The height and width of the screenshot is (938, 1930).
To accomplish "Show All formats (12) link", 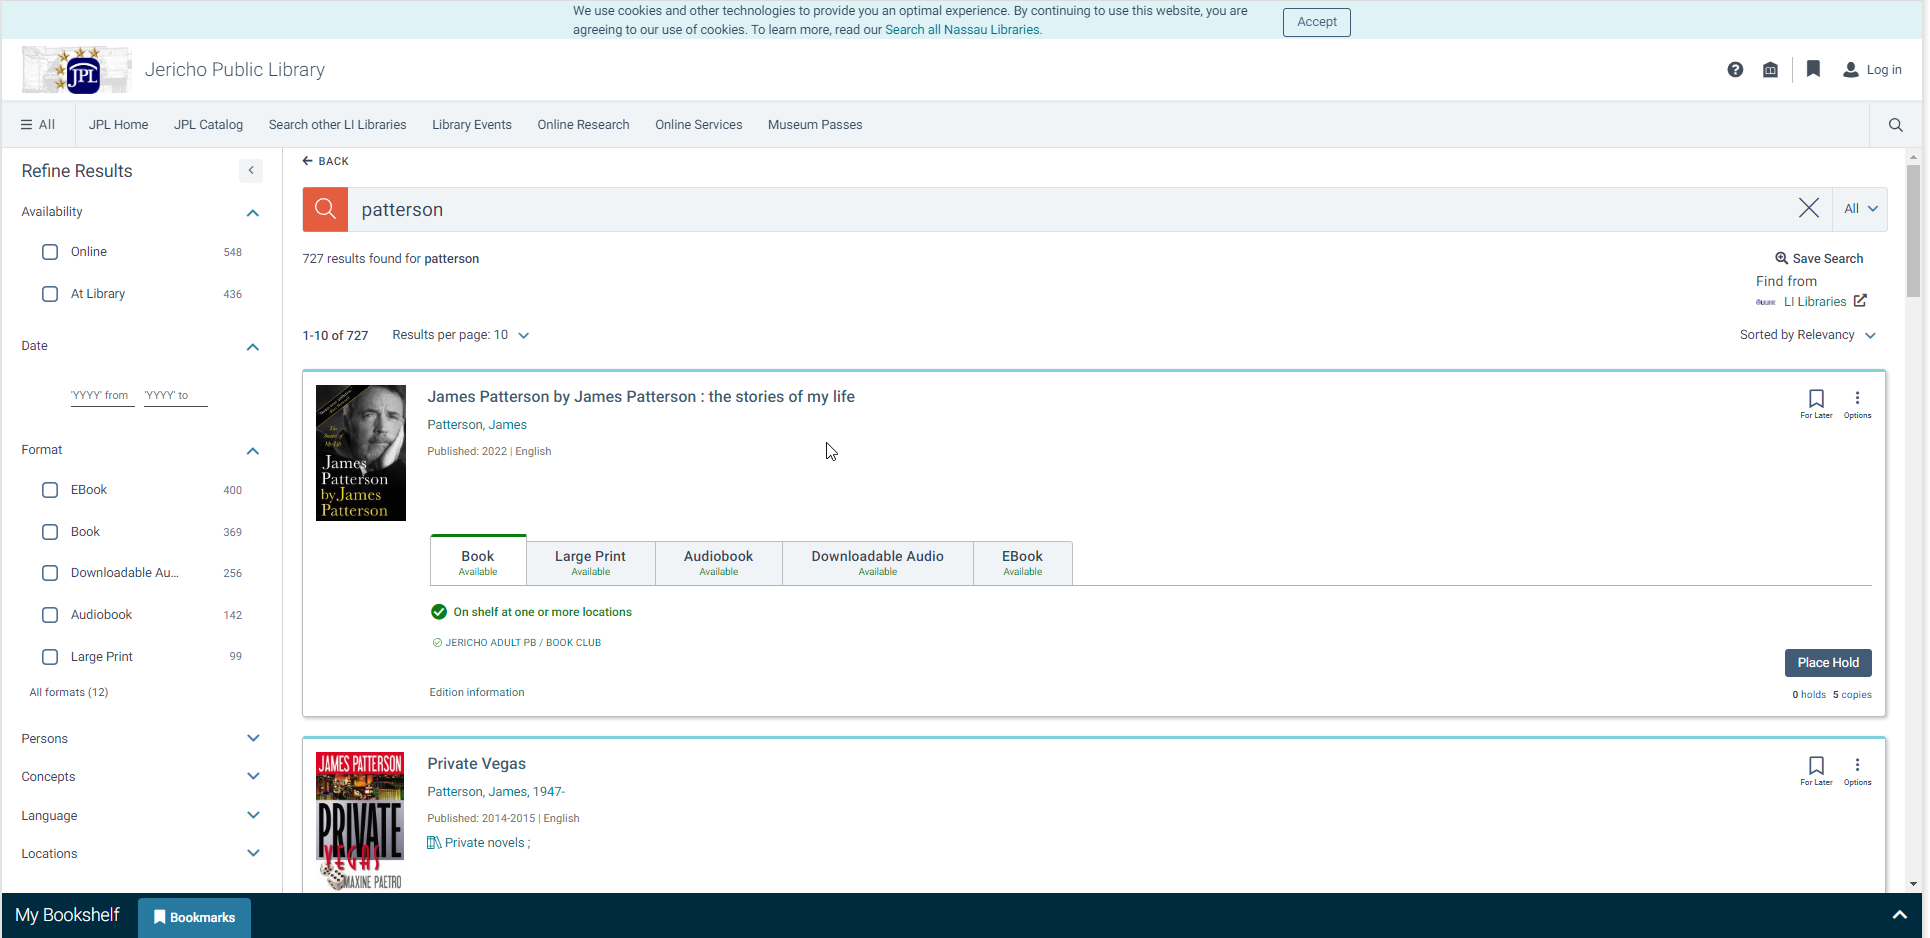I will point(68,692).
